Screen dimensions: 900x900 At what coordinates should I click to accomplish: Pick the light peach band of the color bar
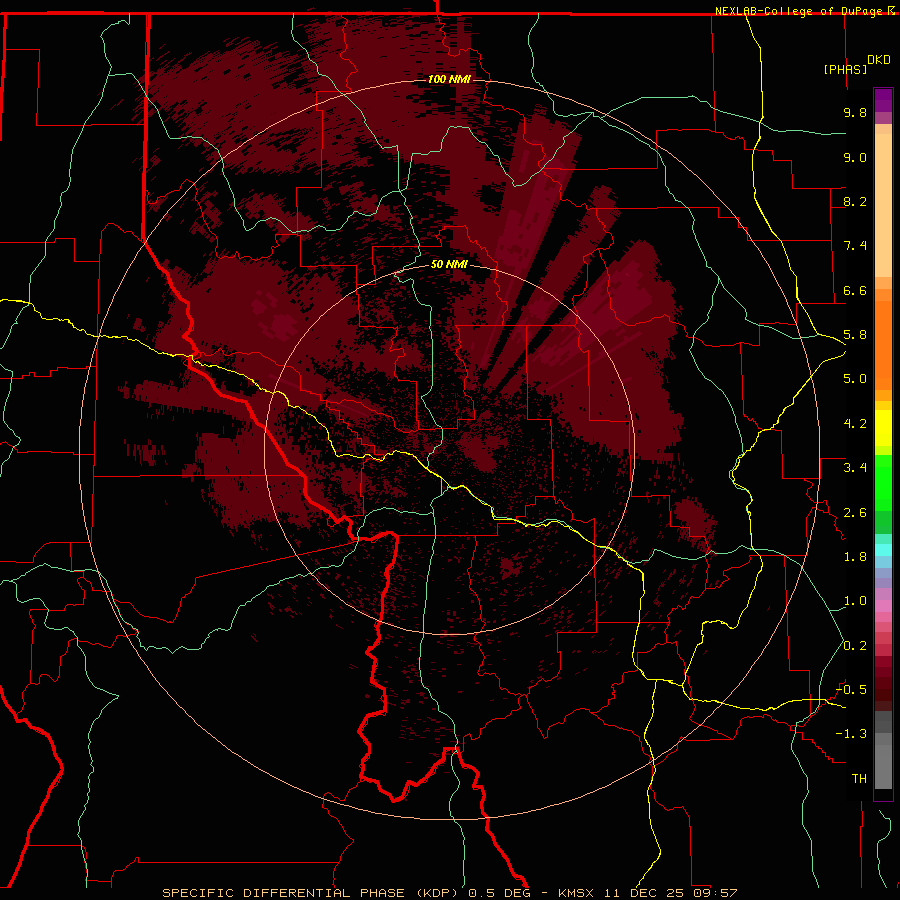[883, 207]
